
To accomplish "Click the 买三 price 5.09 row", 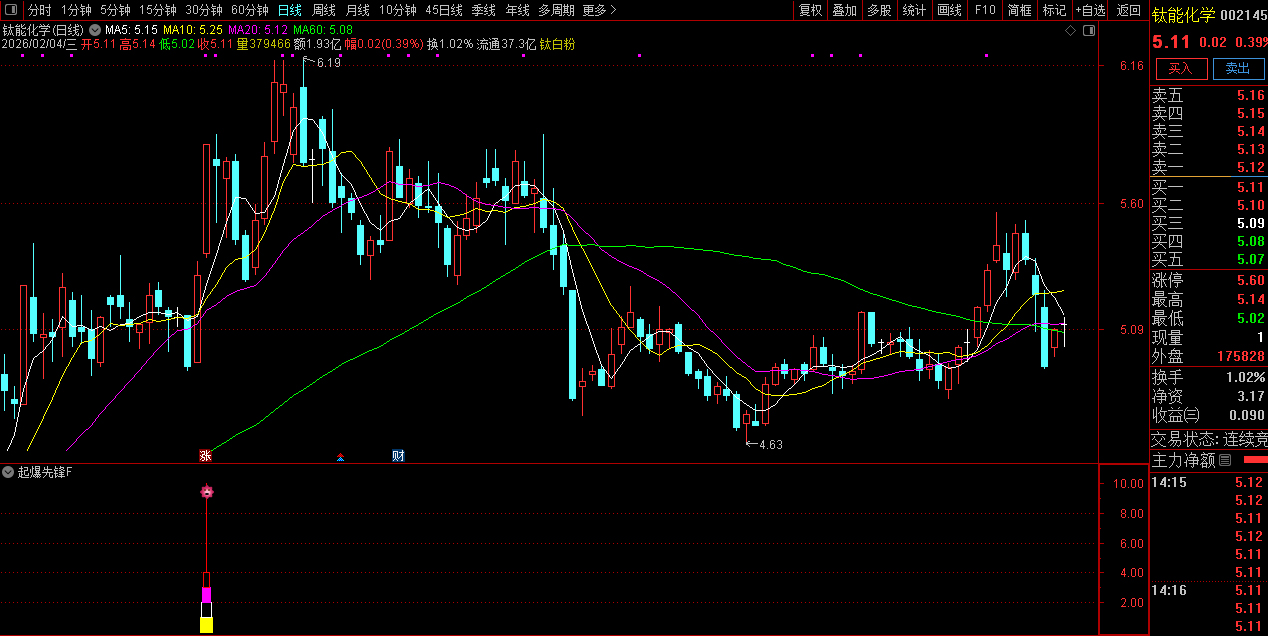I will tap(1208, 223).
